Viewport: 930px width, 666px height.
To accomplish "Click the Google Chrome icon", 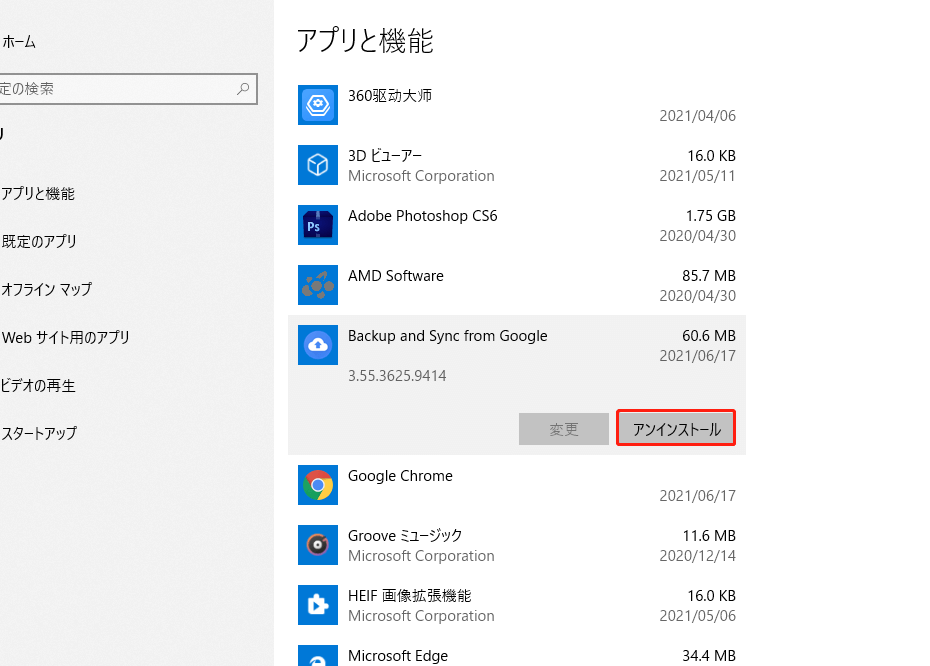I will point(318,485).
